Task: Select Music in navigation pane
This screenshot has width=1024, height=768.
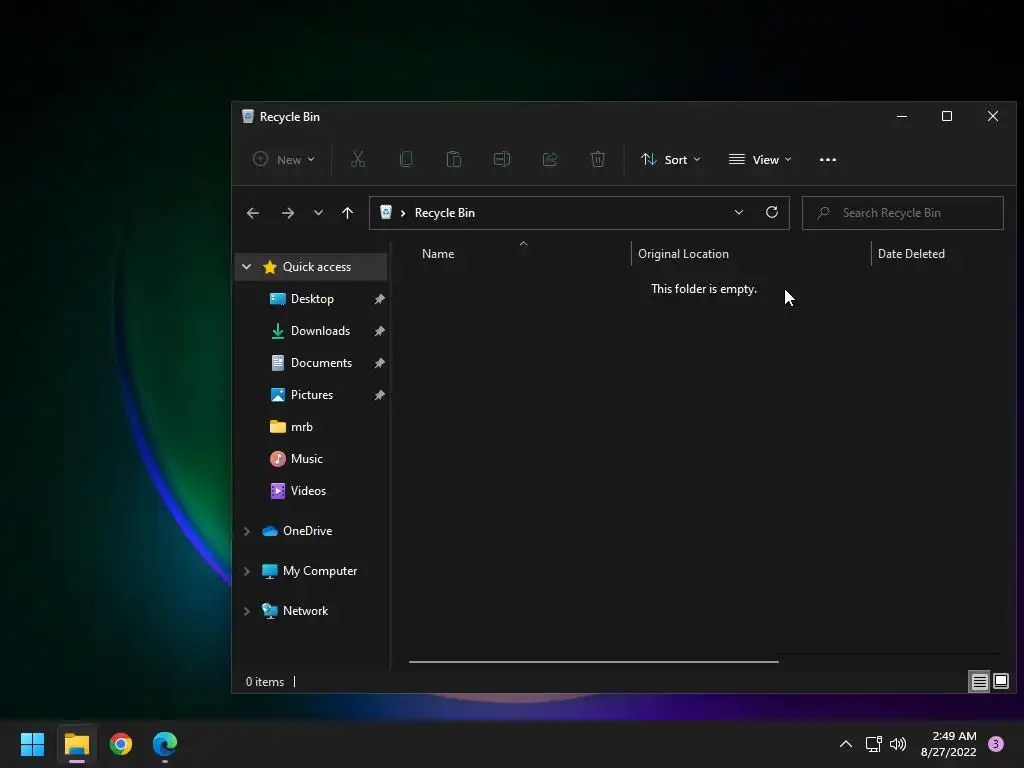Action: pyautogui.click(x=306, y=459)
